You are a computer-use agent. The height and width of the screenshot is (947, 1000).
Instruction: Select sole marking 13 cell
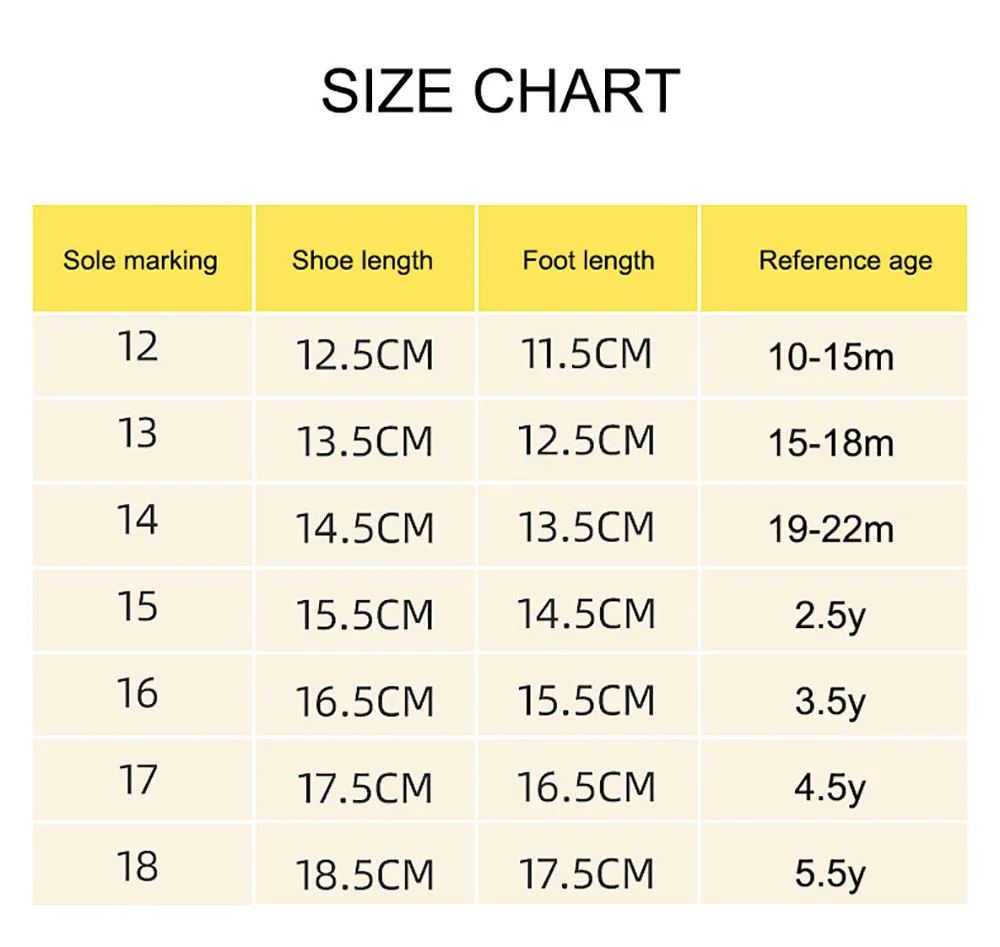[138, 433]
